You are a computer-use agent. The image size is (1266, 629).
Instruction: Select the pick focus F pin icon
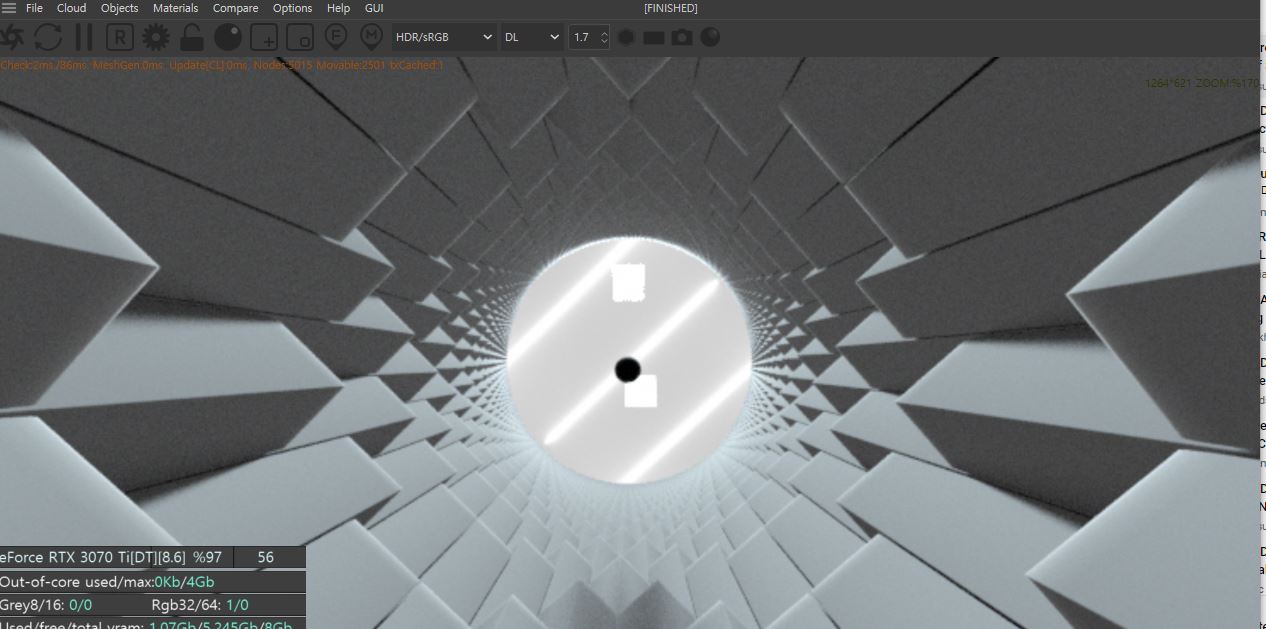click(x=336, y=38)
